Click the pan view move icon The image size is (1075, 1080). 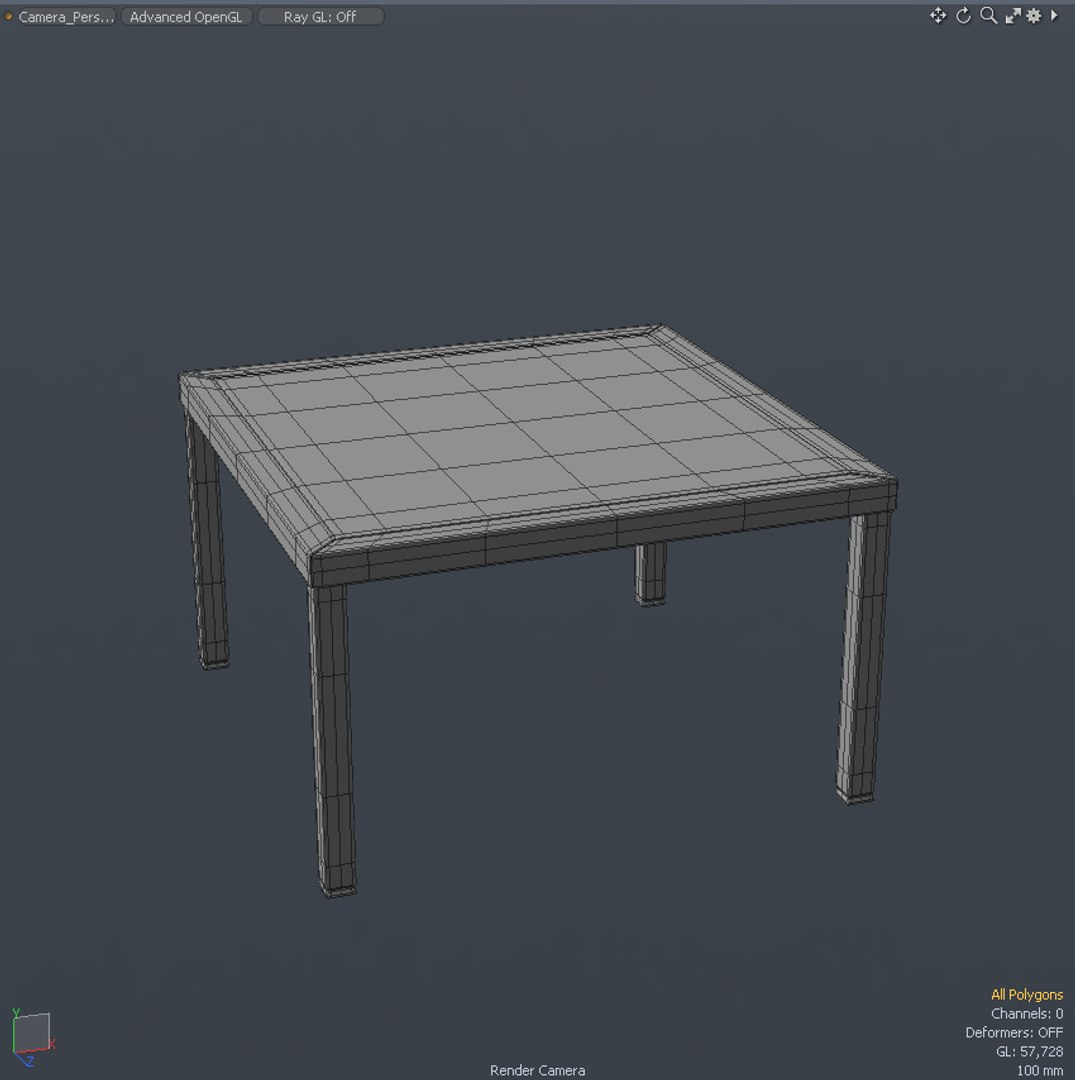(x=938, y=16)
